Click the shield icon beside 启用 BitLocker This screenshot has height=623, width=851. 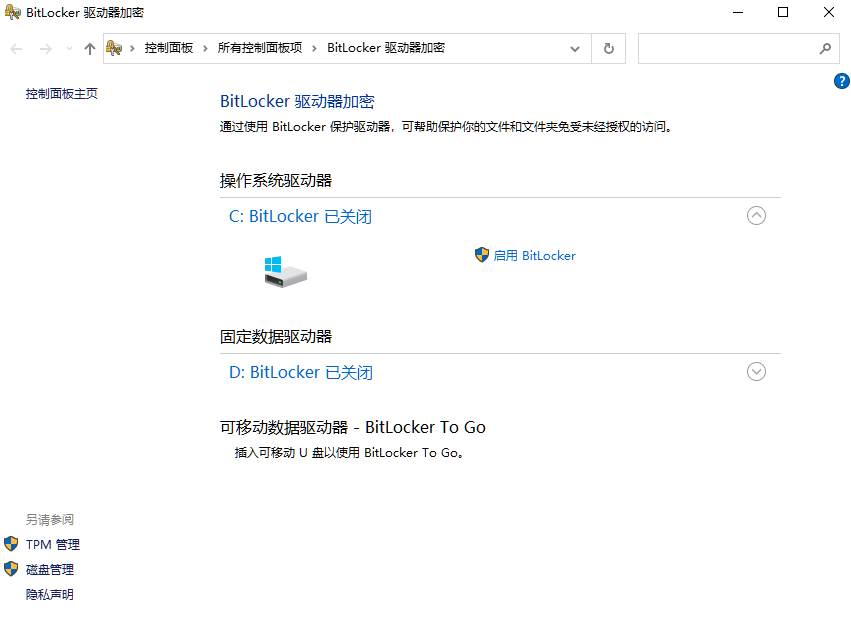(481, 255)
